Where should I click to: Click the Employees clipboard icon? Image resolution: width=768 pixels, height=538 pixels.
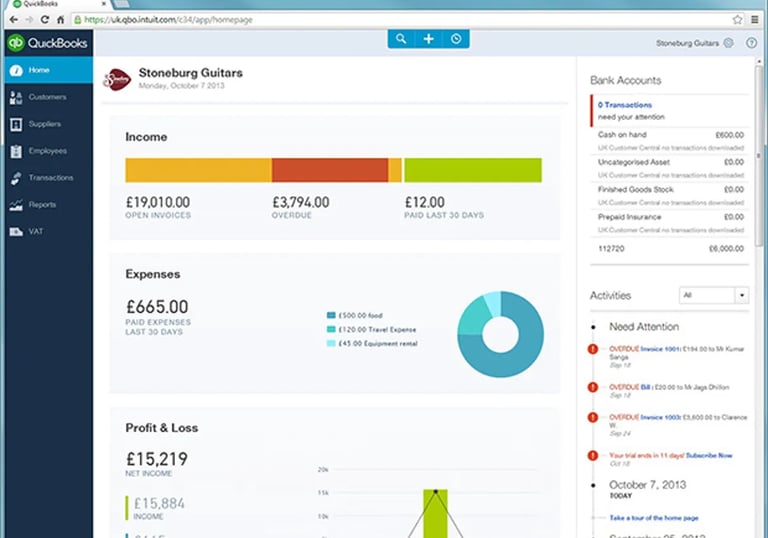coord(16,151)
